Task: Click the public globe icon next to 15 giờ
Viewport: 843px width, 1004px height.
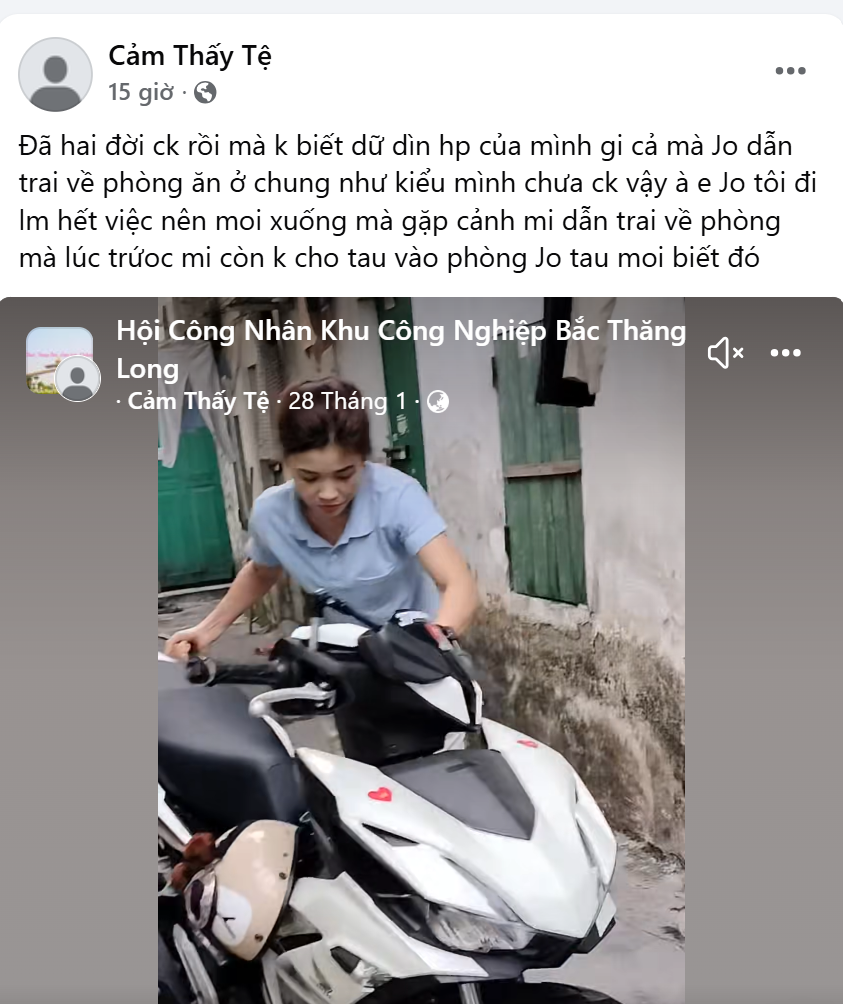Action: click(x=205, y=93)
